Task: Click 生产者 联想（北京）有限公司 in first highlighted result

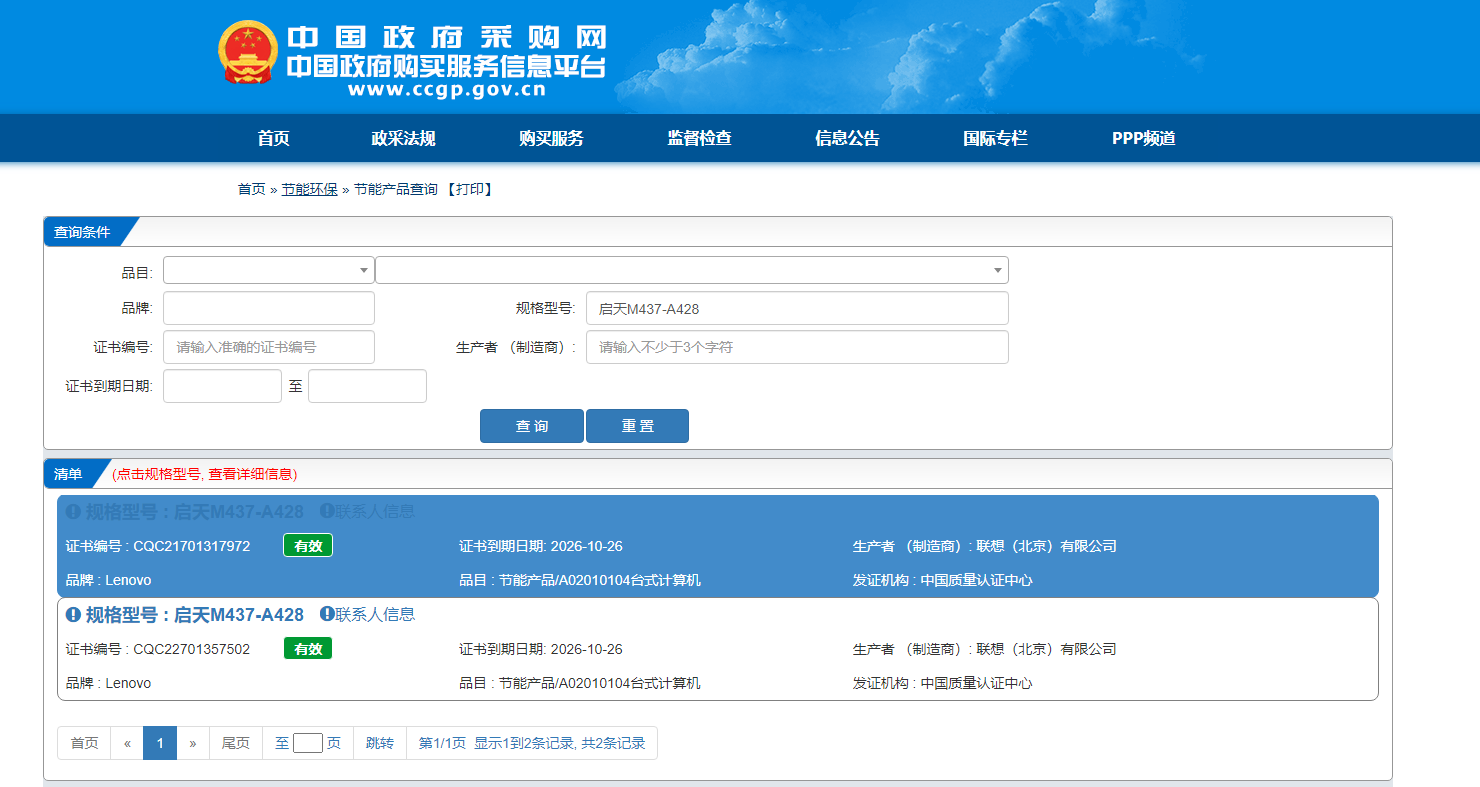Action: pyautogui.click(x=985, y=546)
